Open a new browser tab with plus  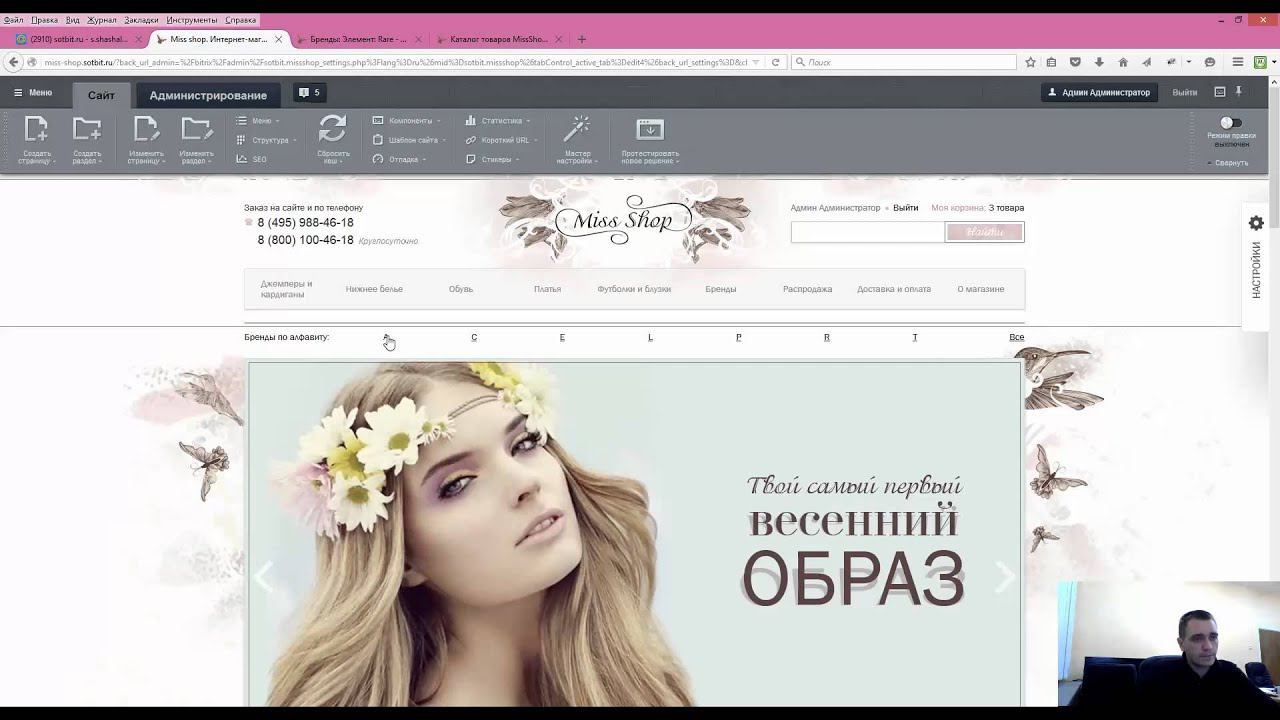point(582,39)
